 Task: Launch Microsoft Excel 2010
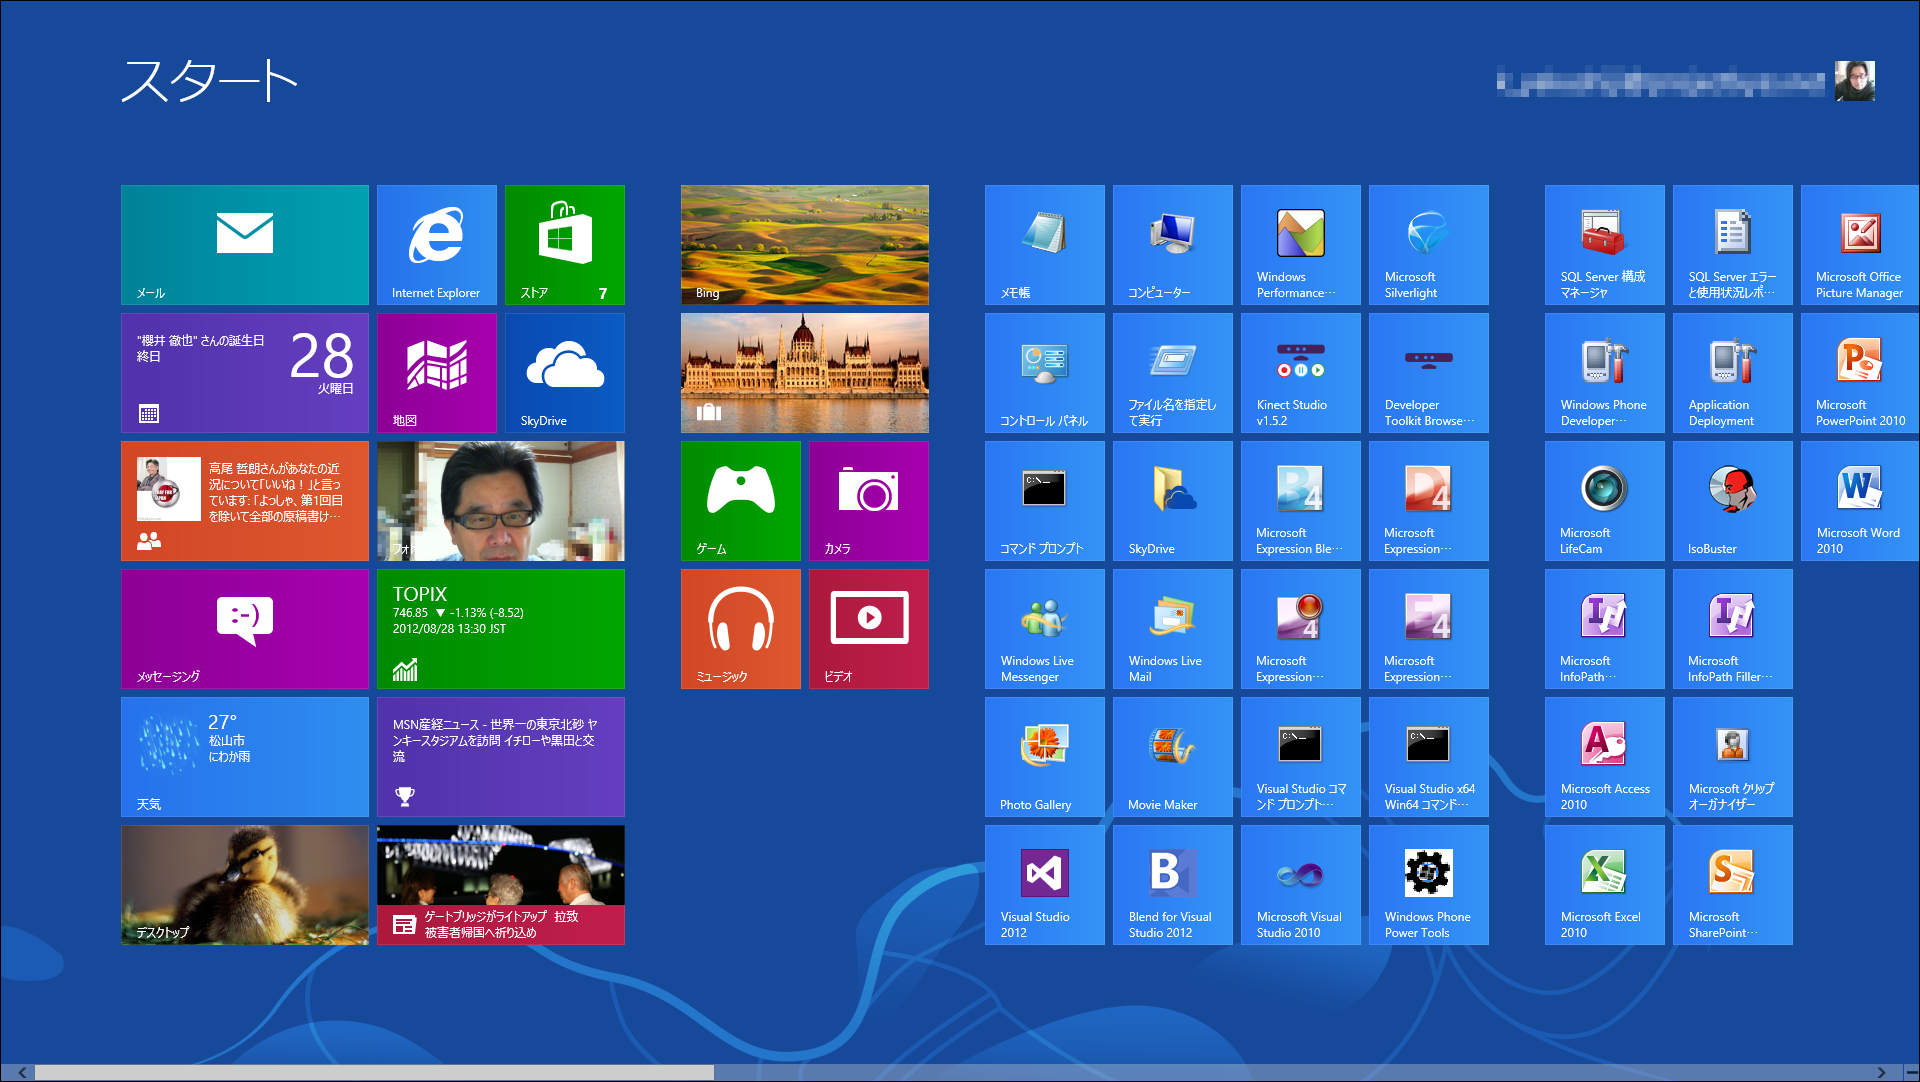[x=1605, y=885]
